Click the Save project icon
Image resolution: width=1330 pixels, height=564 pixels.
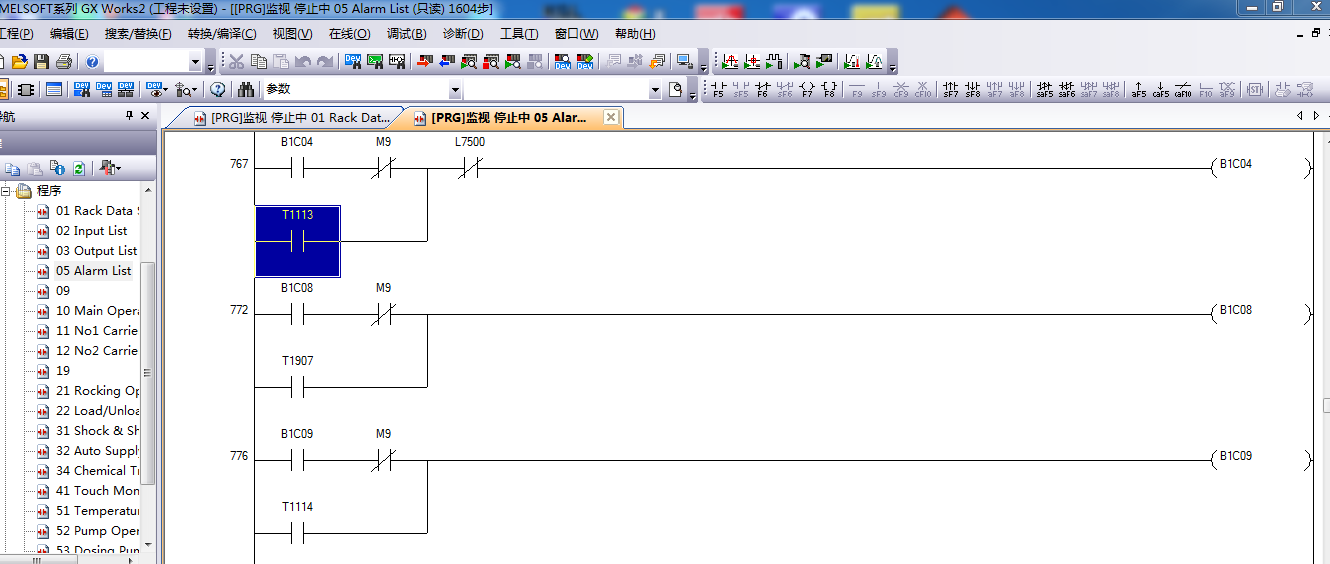(x=41, y=62)
